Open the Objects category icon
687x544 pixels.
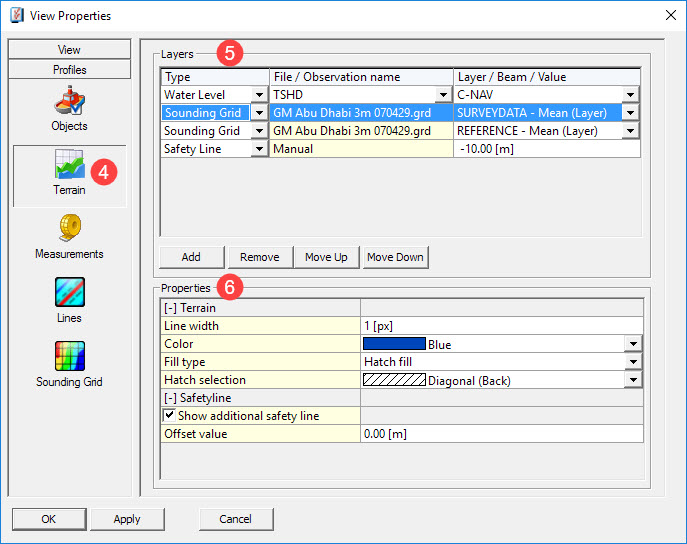pyautogui.click(x=69, y=102)
